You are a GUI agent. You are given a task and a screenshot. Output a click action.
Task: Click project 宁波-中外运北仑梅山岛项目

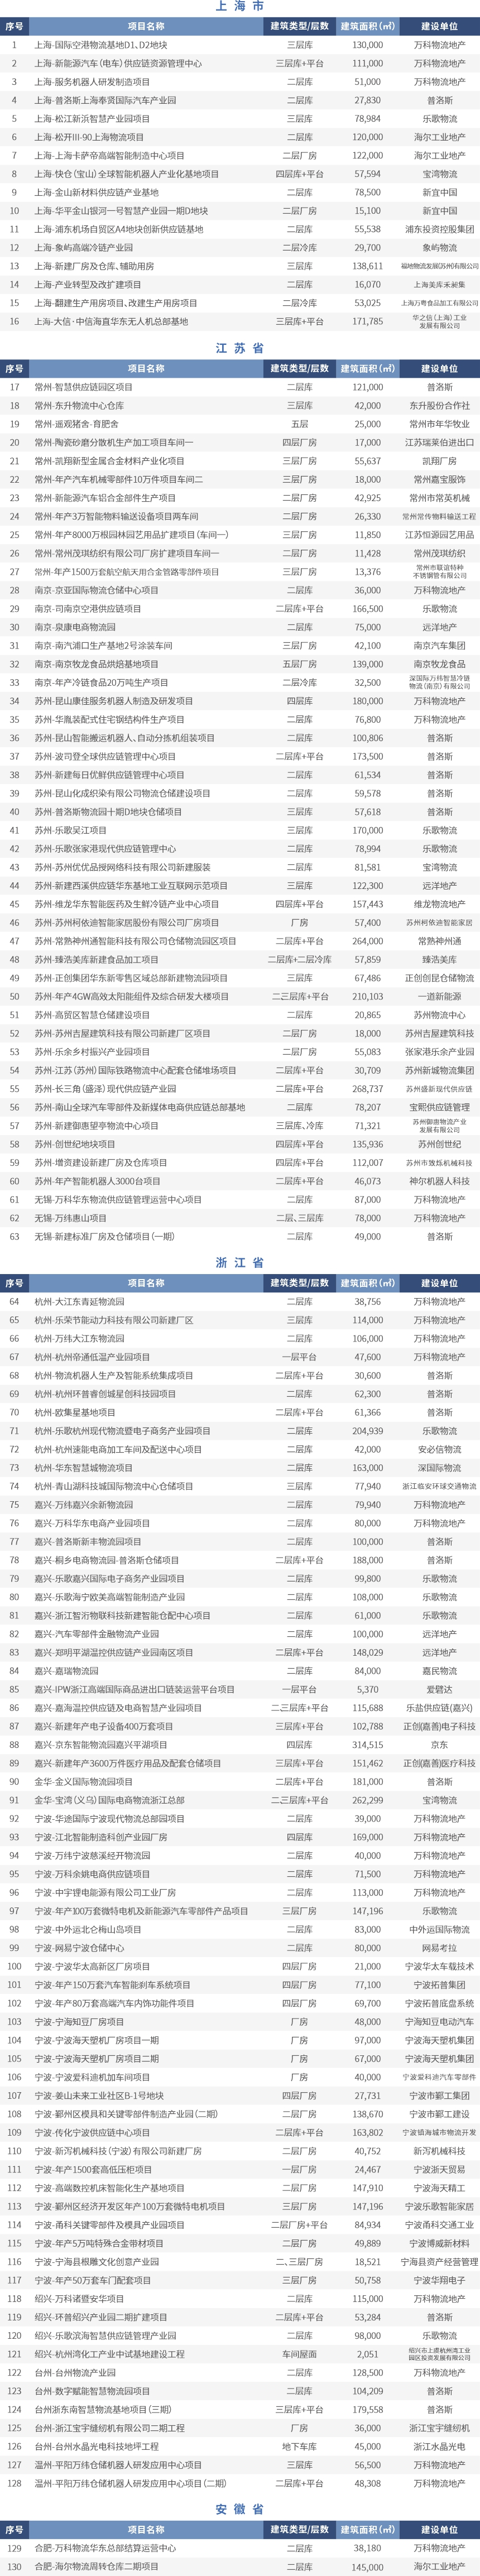[x=88, y=1930]
